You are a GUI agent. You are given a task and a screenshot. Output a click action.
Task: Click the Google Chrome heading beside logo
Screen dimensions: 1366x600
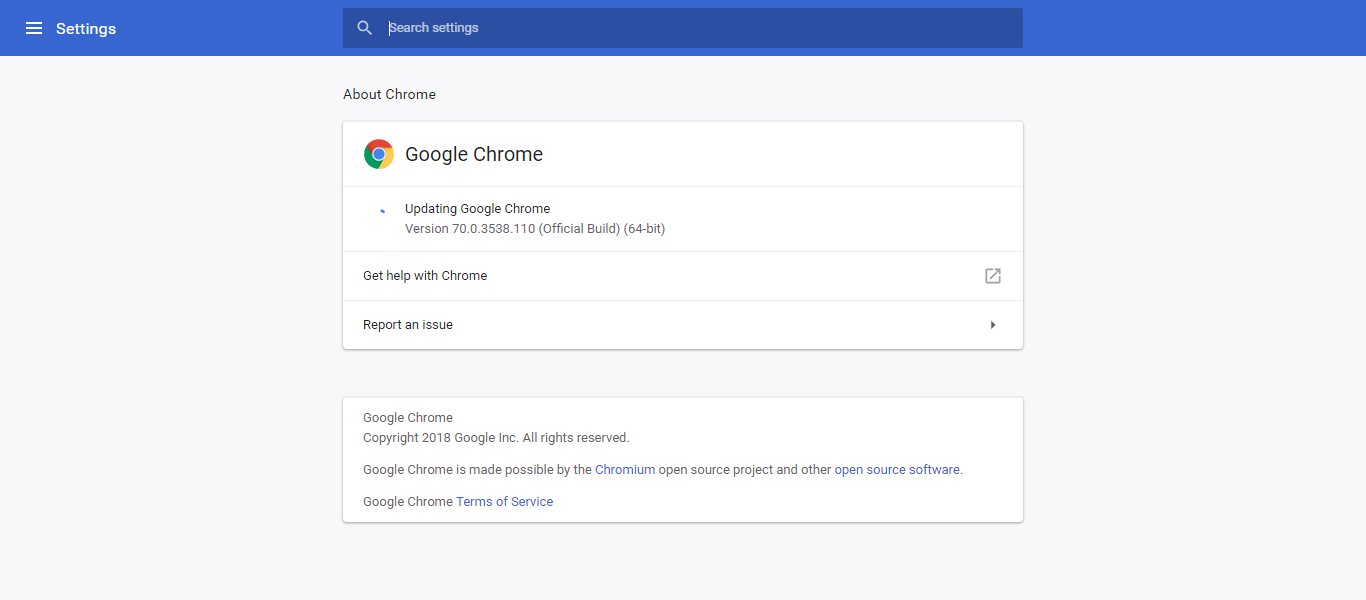[474, 154]
